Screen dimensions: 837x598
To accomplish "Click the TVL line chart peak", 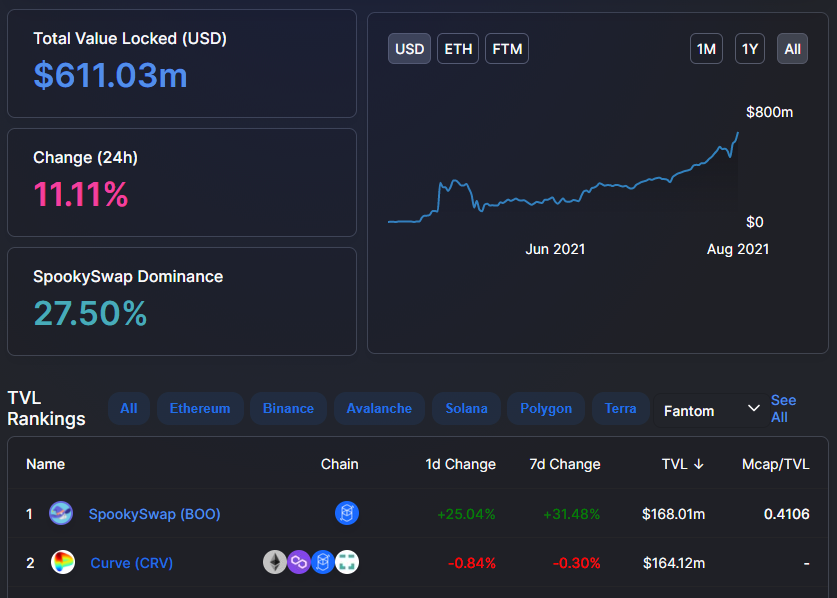I will tap(738, 133).
